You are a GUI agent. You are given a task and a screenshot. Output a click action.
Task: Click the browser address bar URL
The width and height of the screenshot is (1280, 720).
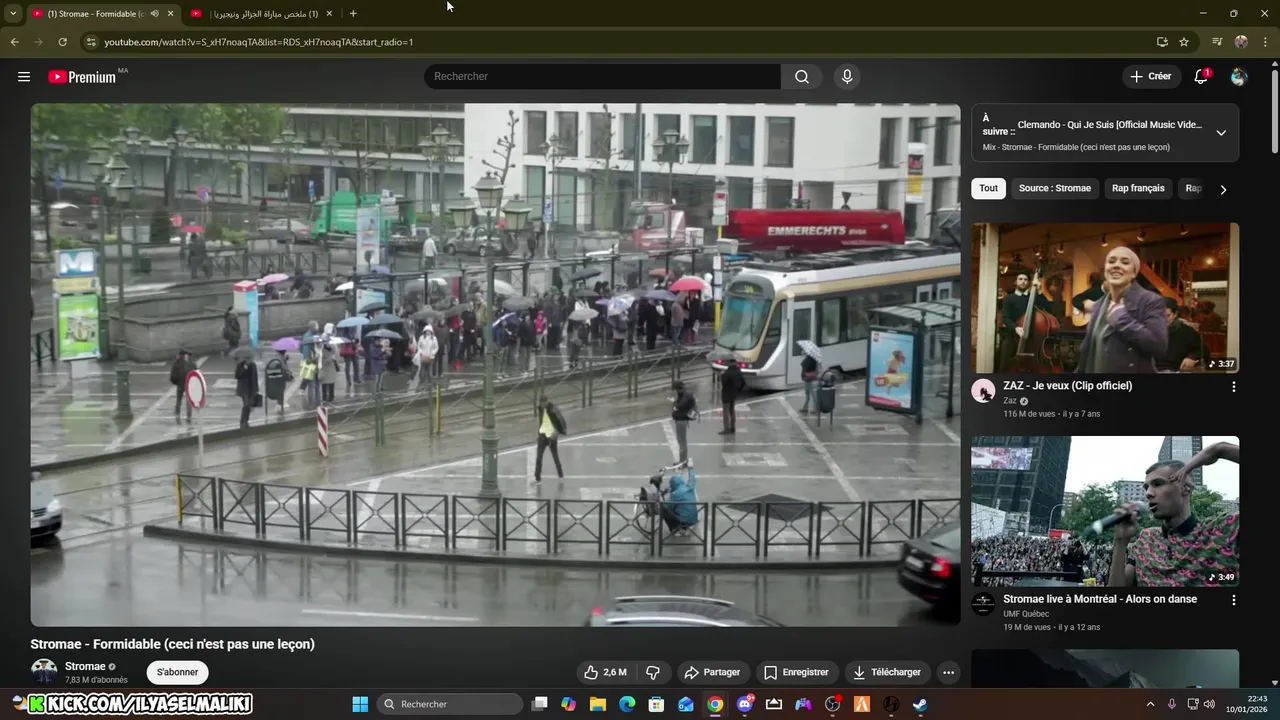tap(259, 42)
